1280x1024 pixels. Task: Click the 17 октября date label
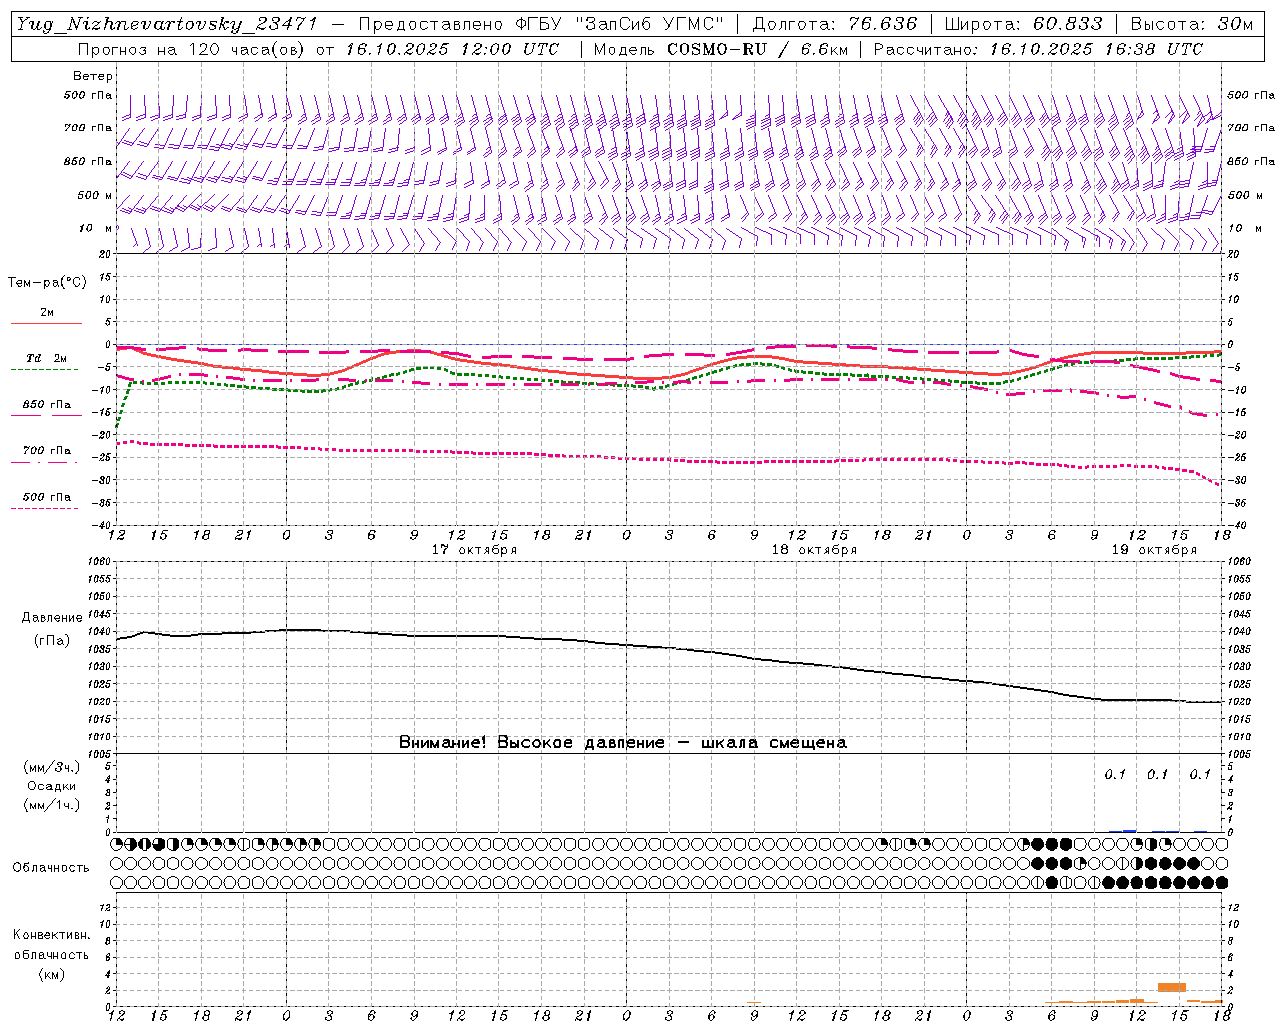point(474,550)
